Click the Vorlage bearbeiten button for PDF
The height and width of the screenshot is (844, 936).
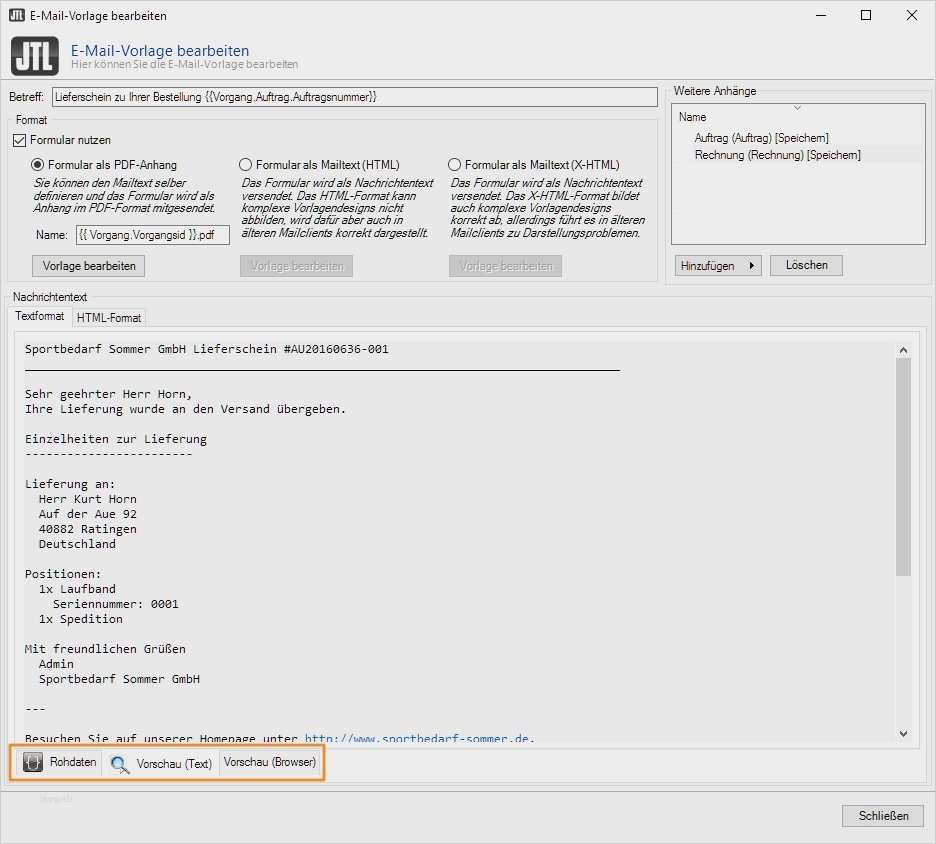coord(88,266)
